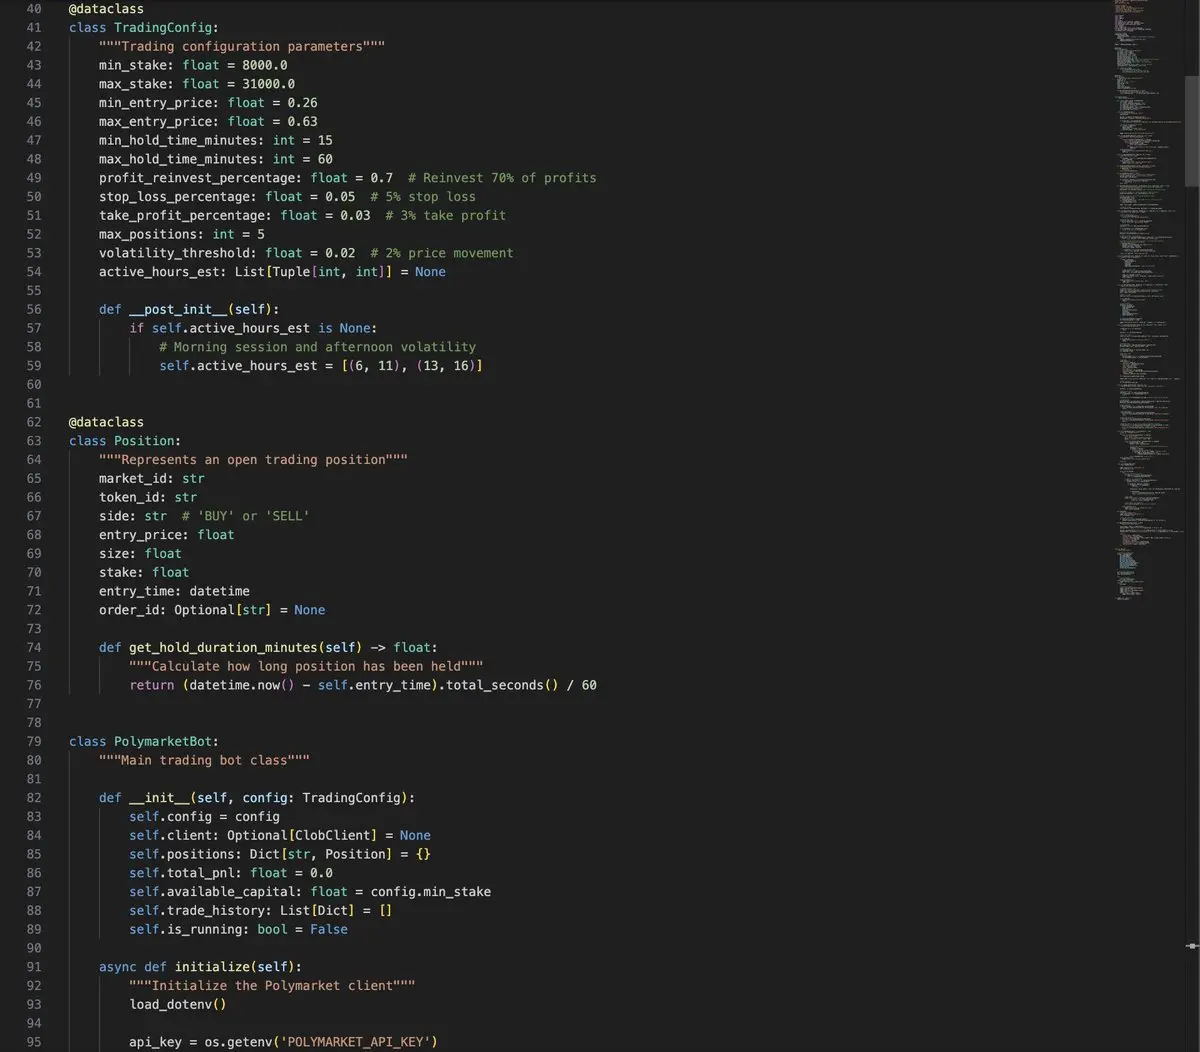The image size is (1200, 1052).
Task: Click 'load_dotenv()' on line 93
Action: 178,1005
